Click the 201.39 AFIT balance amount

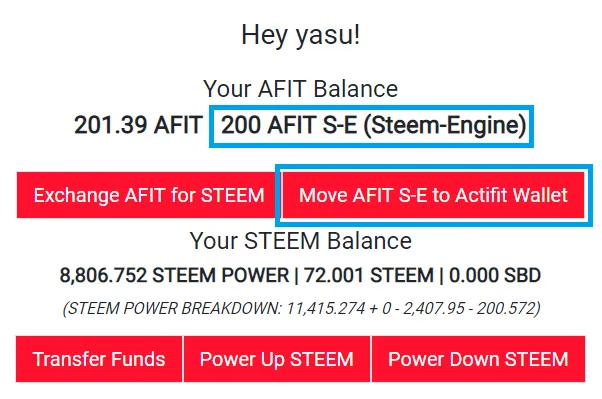click(138, 125)
